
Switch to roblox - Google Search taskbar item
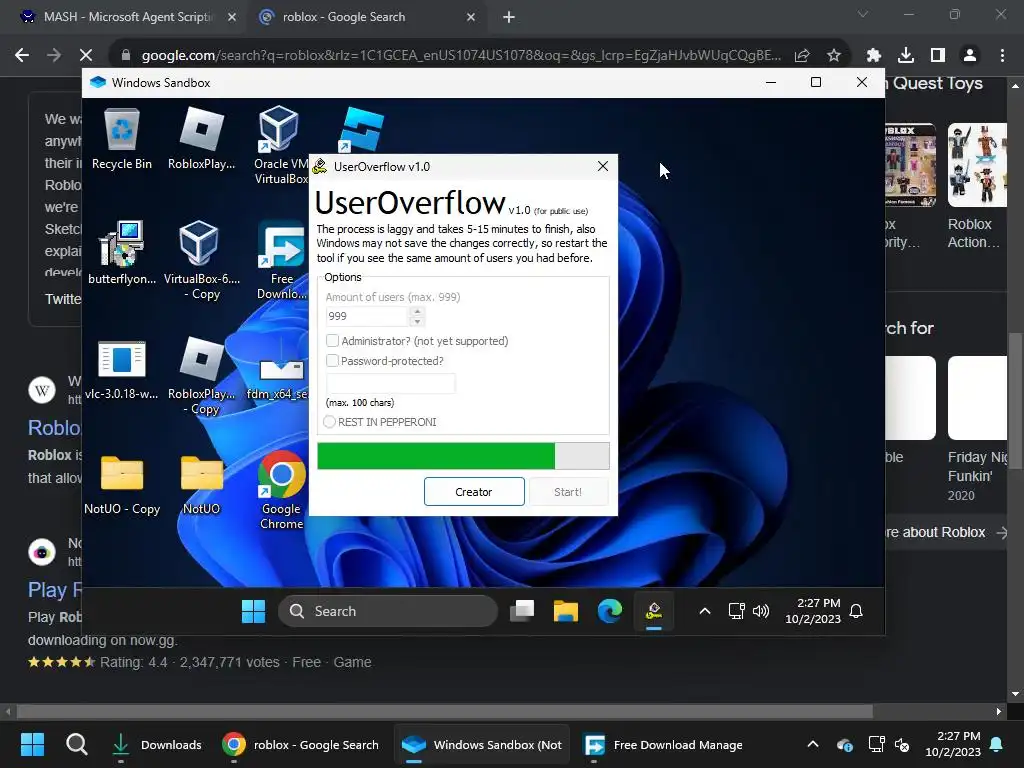300,744
